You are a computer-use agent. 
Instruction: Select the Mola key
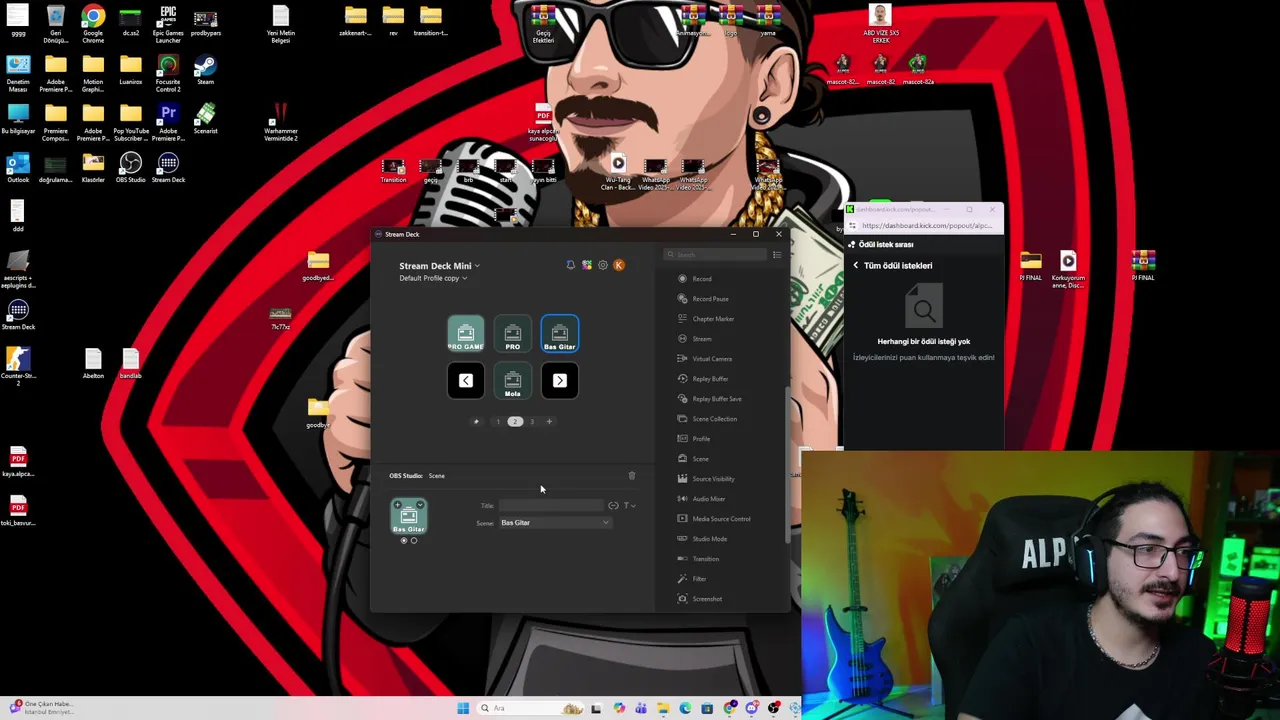point(513,381)
